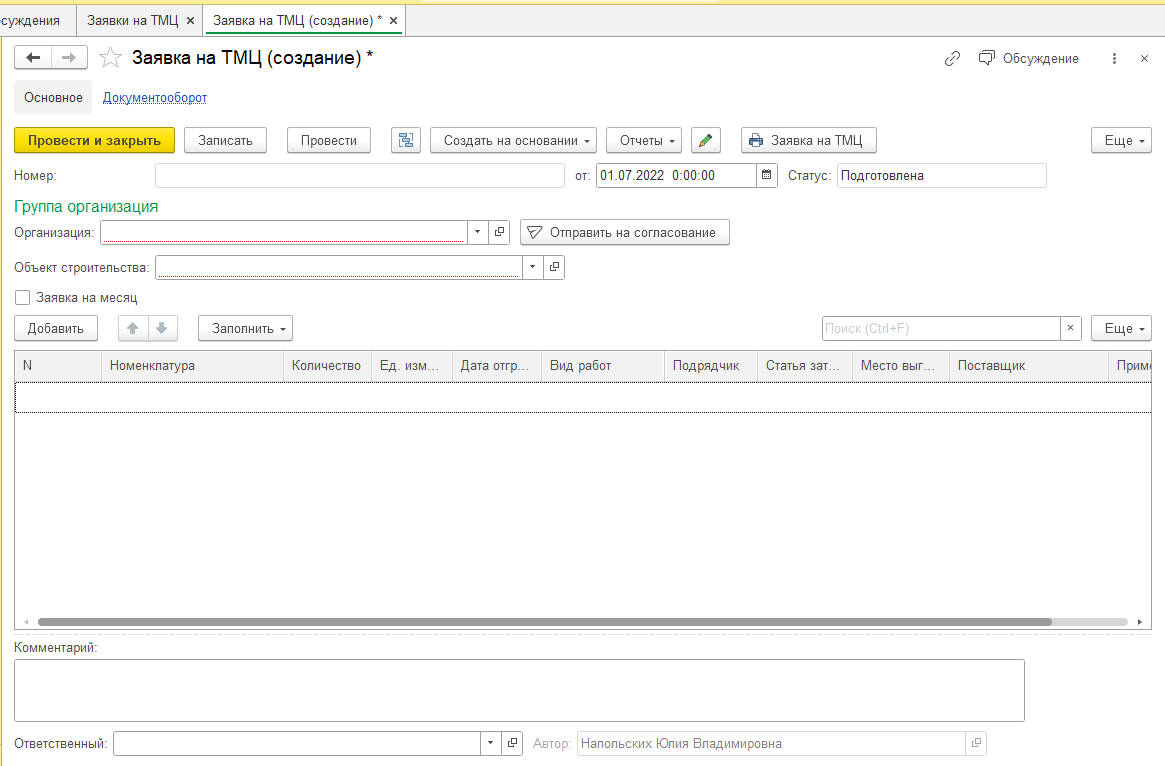Switch to the Заявки на ТМЦ tab
1165x766 pixels.
pyautogui.click(x=132, y=20)
